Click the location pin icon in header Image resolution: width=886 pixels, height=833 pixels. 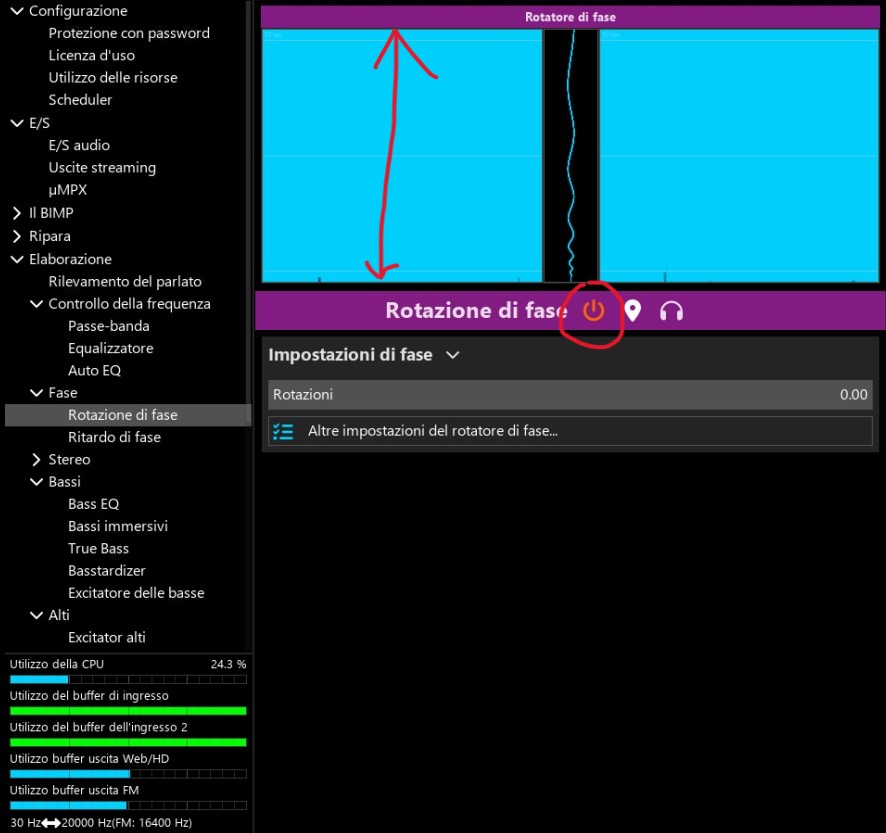tap(633, 311)
